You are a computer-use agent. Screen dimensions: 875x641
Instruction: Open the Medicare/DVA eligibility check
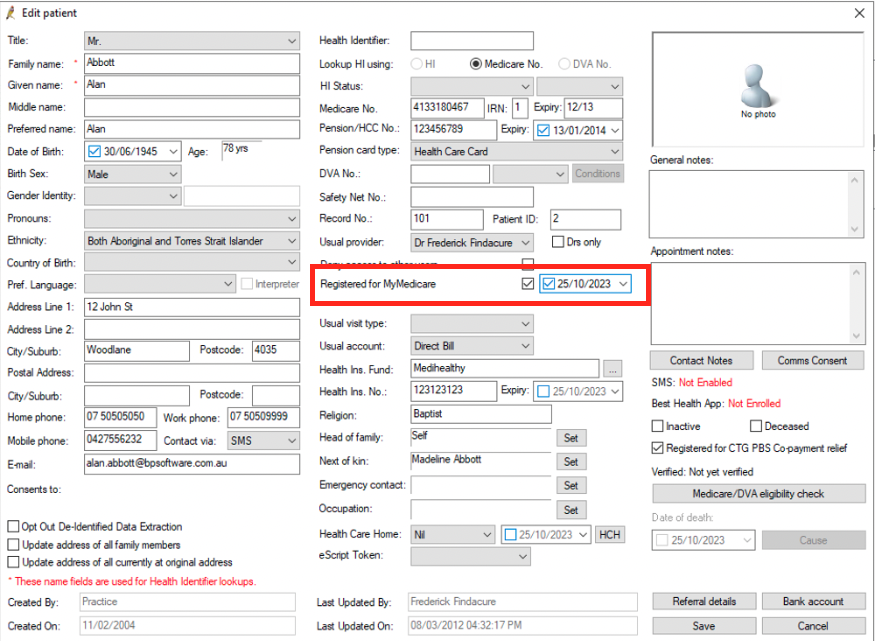pos(758,493)
